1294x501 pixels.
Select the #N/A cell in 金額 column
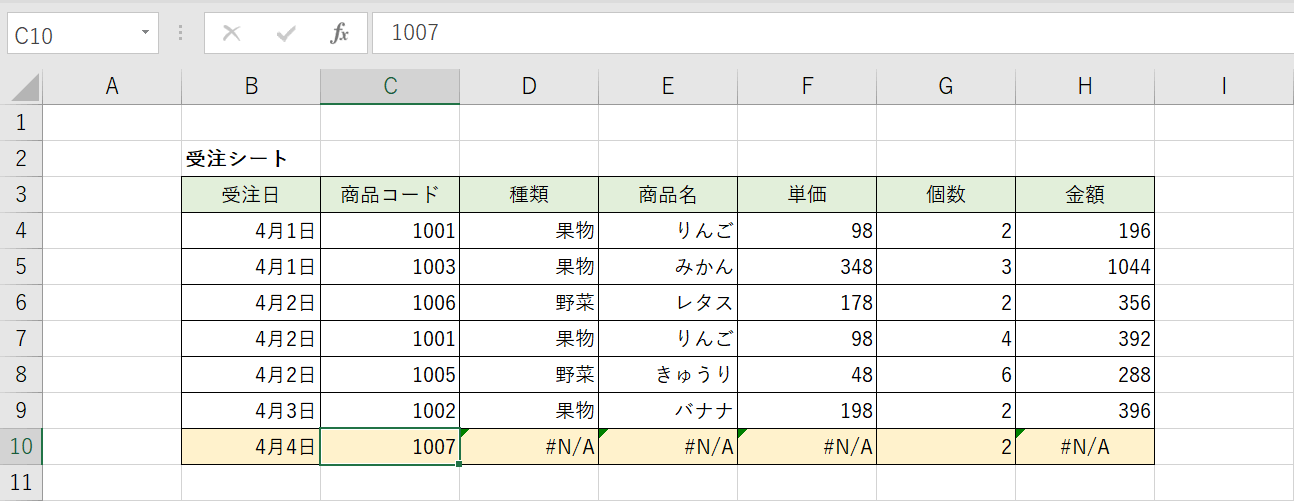(x=1085, y=447)
